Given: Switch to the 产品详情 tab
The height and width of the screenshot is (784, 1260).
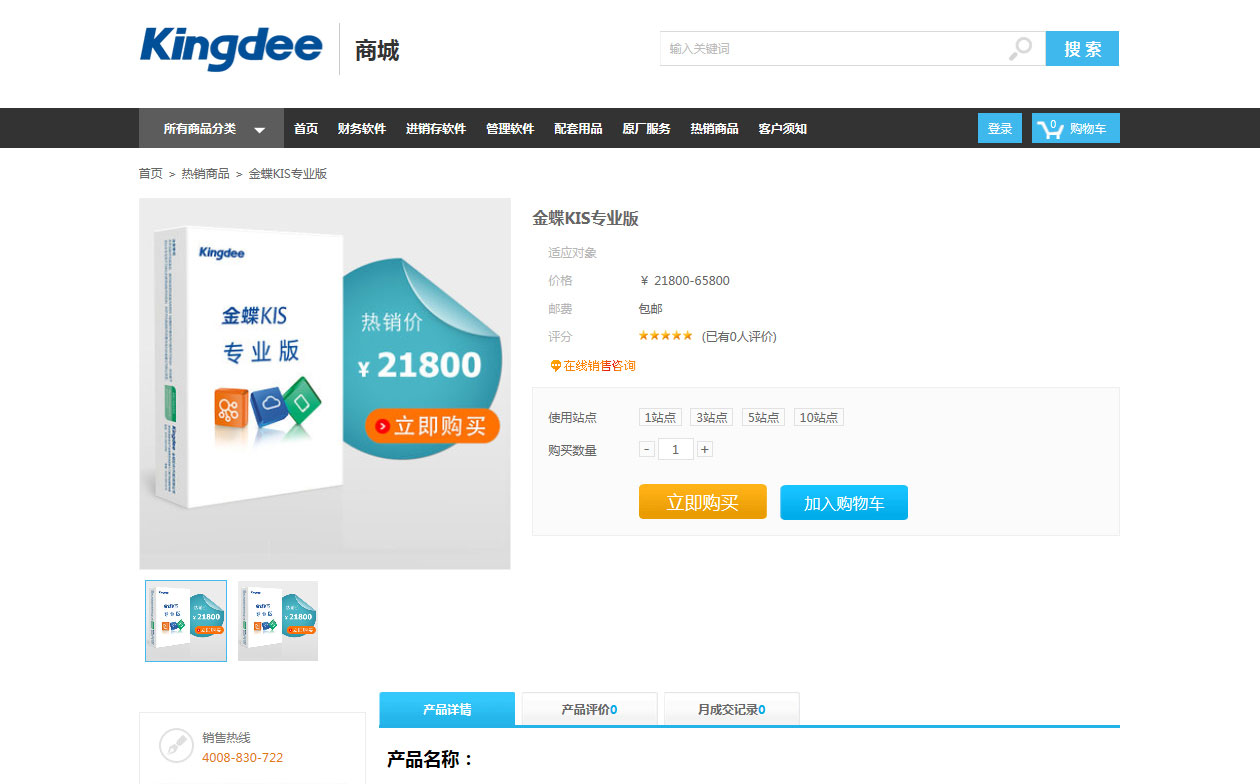Looking at the screenshot, I should [447, 709].
